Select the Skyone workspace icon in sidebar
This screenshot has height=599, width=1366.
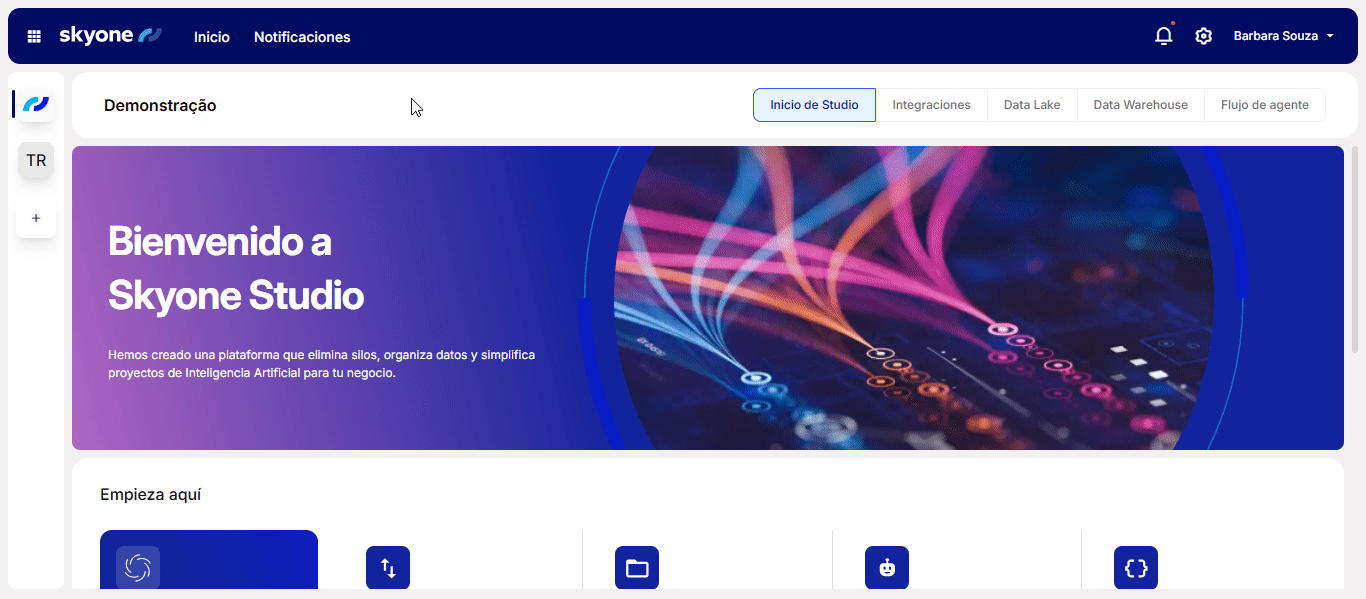[x=36, y=103]
